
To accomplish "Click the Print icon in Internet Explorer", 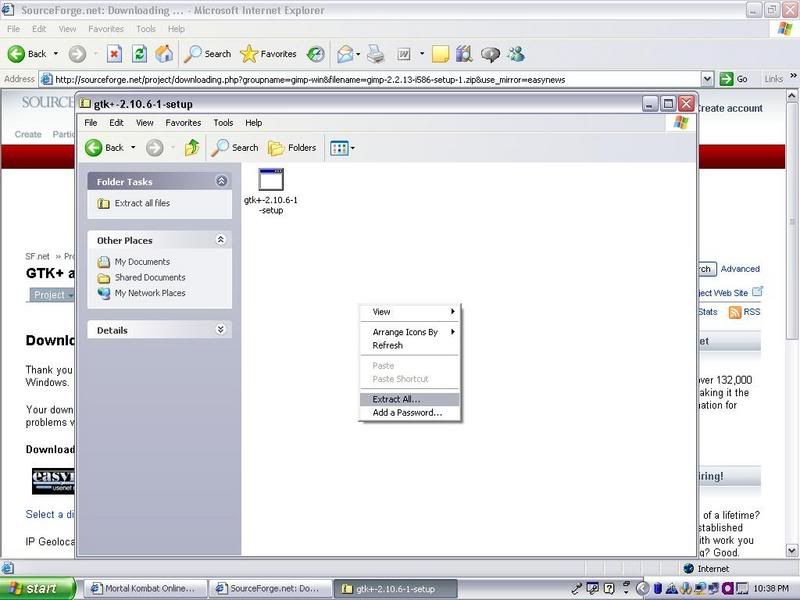I will pos(376,54).
